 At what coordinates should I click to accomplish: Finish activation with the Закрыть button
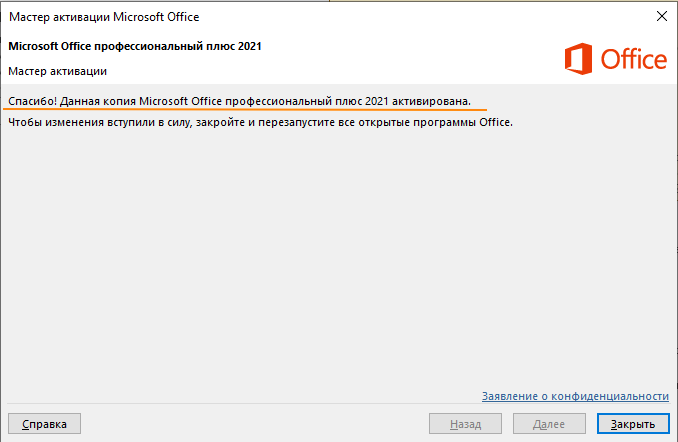tap(633, 424)
